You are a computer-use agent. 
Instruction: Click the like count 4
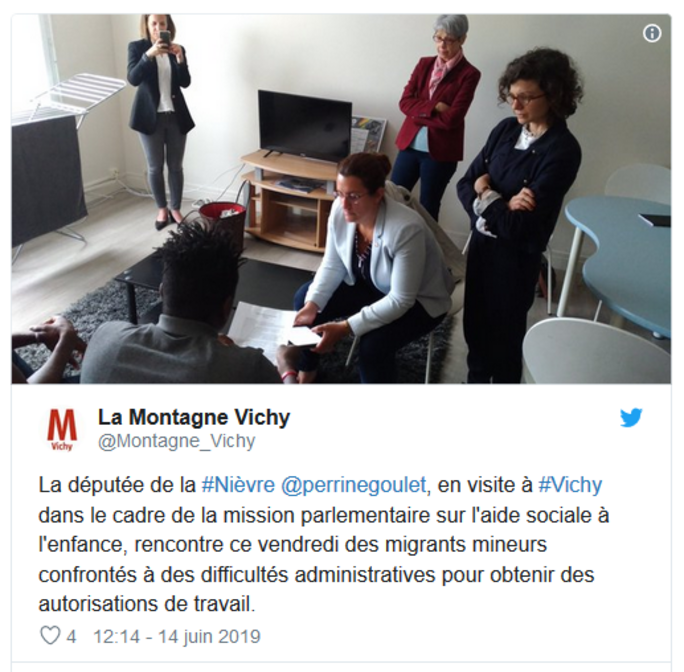71,636
